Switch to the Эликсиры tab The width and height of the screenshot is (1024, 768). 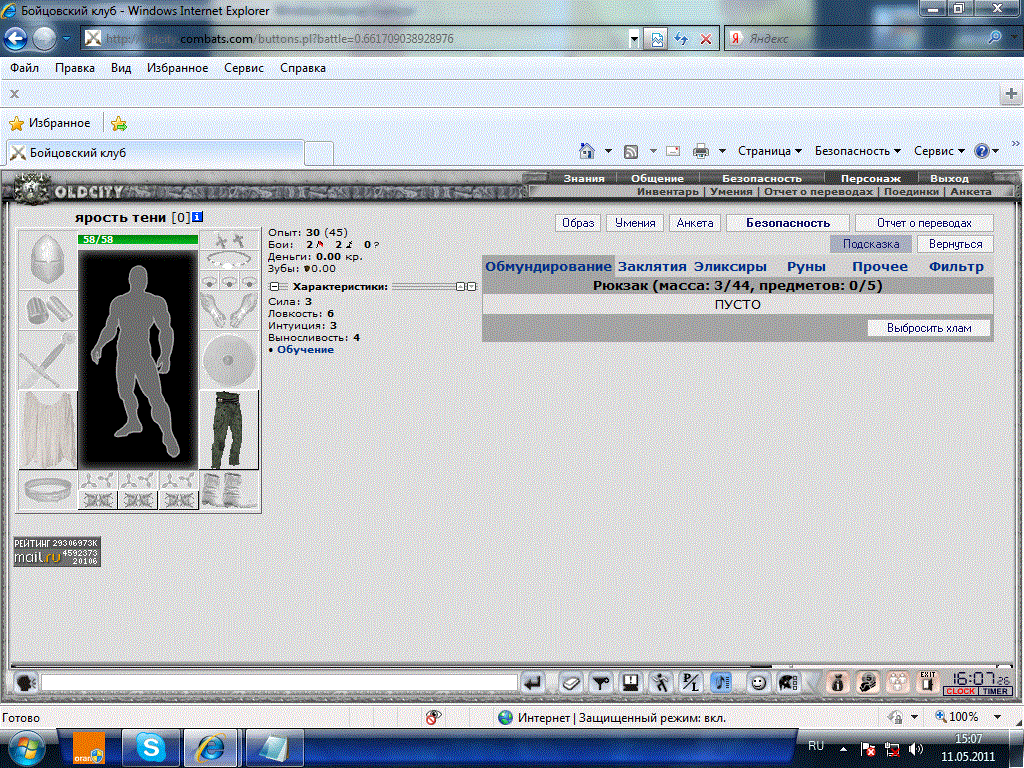[x=730, y=266]
